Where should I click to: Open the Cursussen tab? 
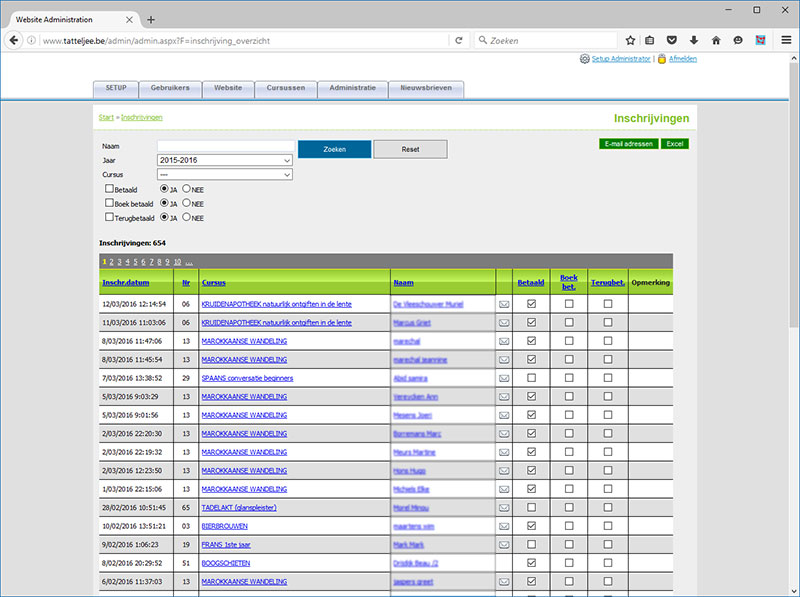[x=286, y=88]
